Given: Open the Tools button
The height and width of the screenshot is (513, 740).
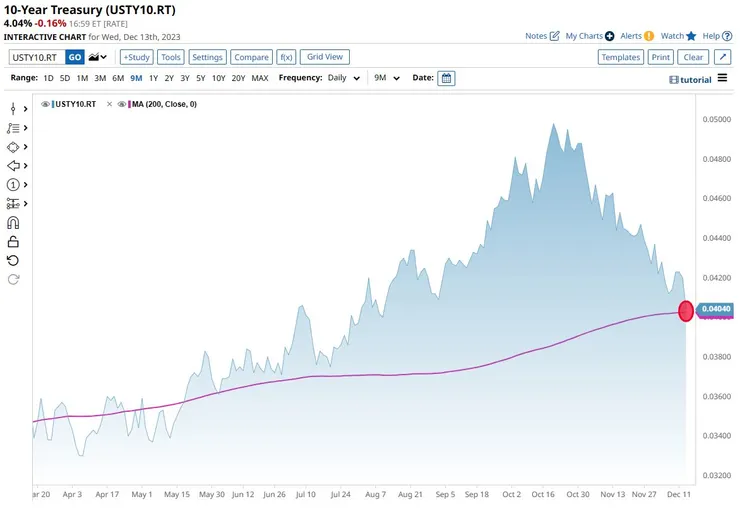Looking at the screenshot, I should pos(170,57).
